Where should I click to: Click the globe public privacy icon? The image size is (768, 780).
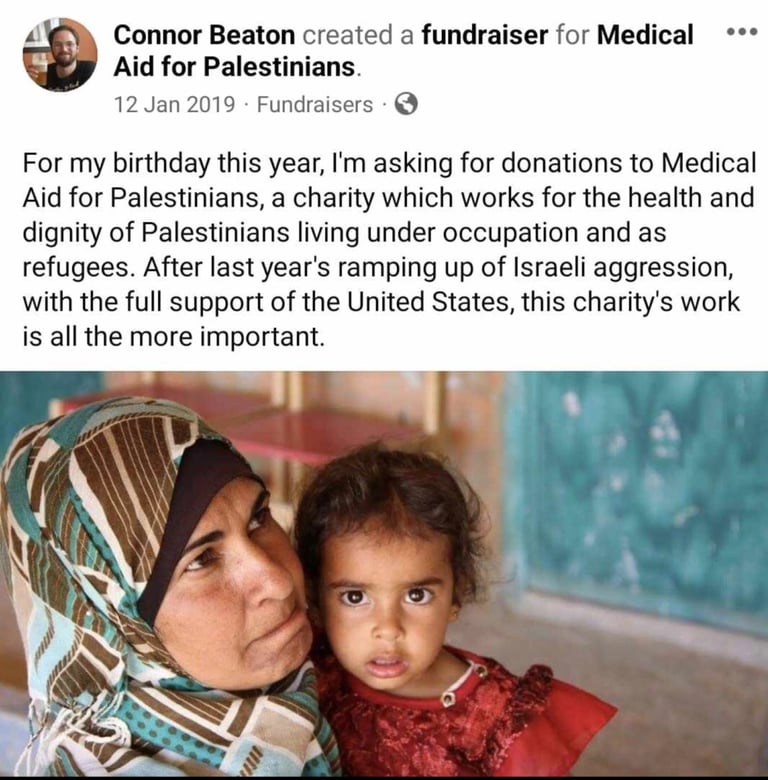coord(405,103)
